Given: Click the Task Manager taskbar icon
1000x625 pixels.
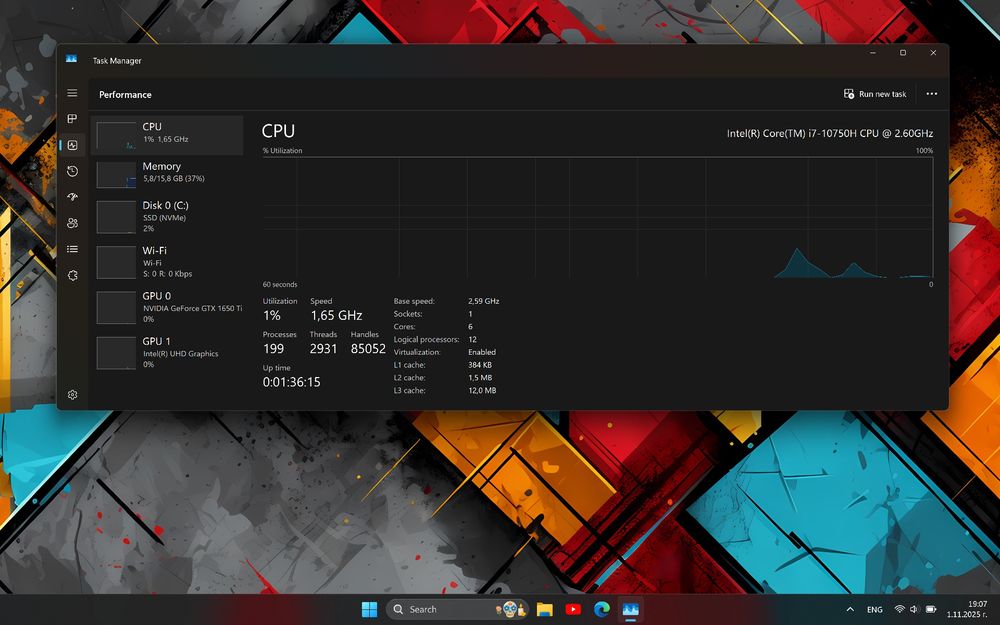Looking at the screenshot, I should click(630, 610).
